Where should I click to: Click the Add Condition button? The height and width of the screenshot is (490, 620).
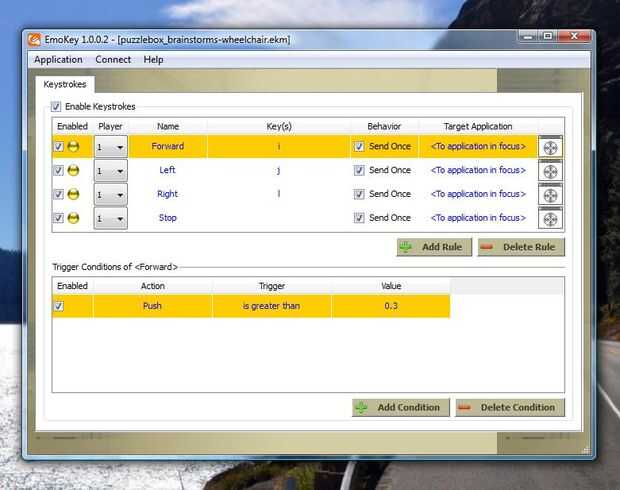click(401, 407)
